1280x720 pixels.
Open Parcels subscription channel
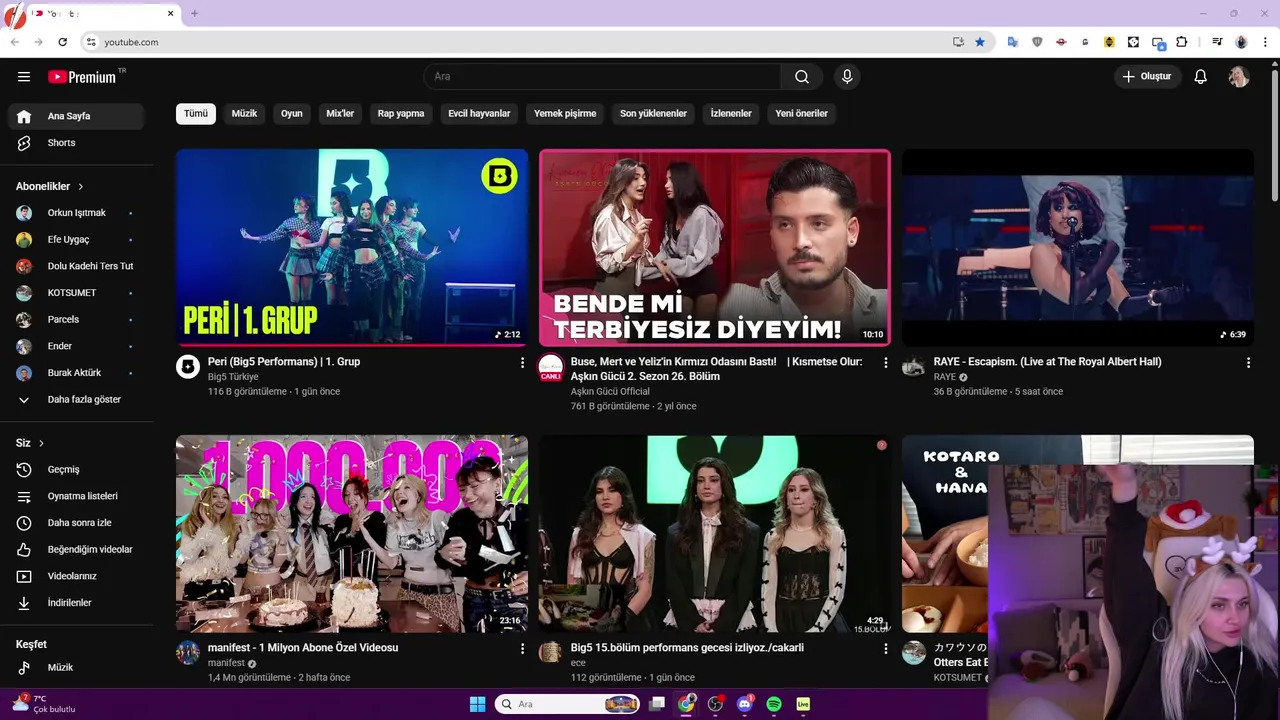[76, 319]
